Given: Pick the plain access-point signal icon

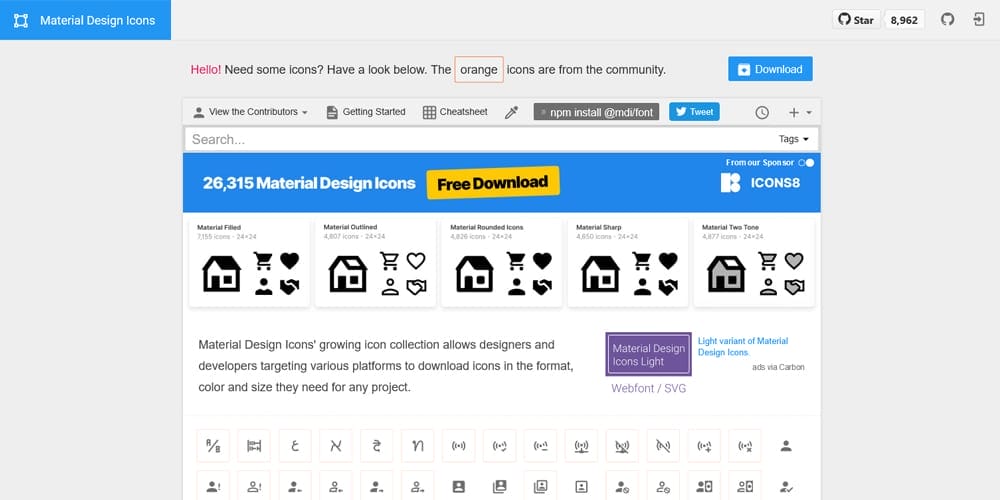Looking at the screenshot, I should [x=459, y=446].
